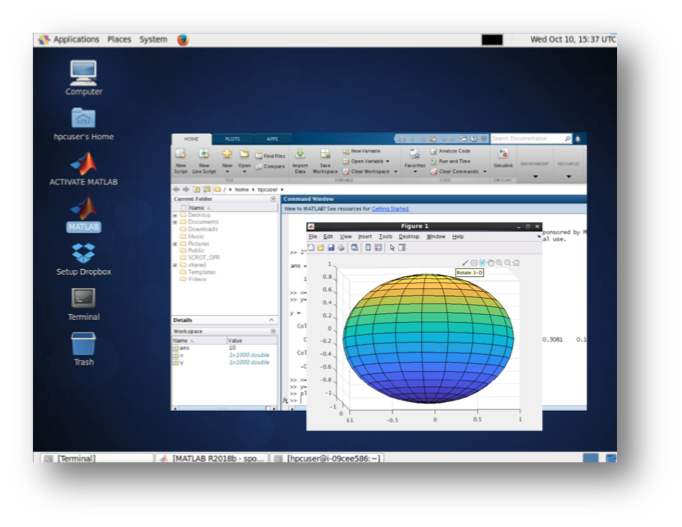Click the Data Tips icon on figure axes

coord(474,263)
